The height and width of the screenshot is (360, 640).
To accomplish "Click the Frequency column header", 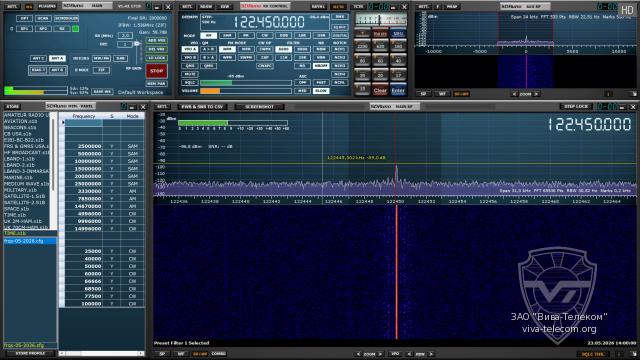I will tap(84, 116).
